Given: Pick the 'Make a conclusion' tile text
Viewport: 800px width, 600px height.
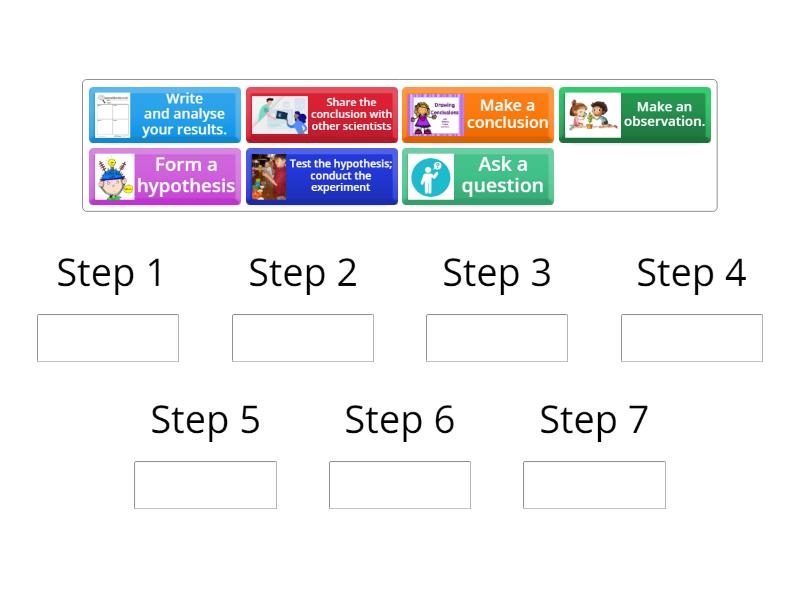Looking at the screenshot, I should coord(507,114).
